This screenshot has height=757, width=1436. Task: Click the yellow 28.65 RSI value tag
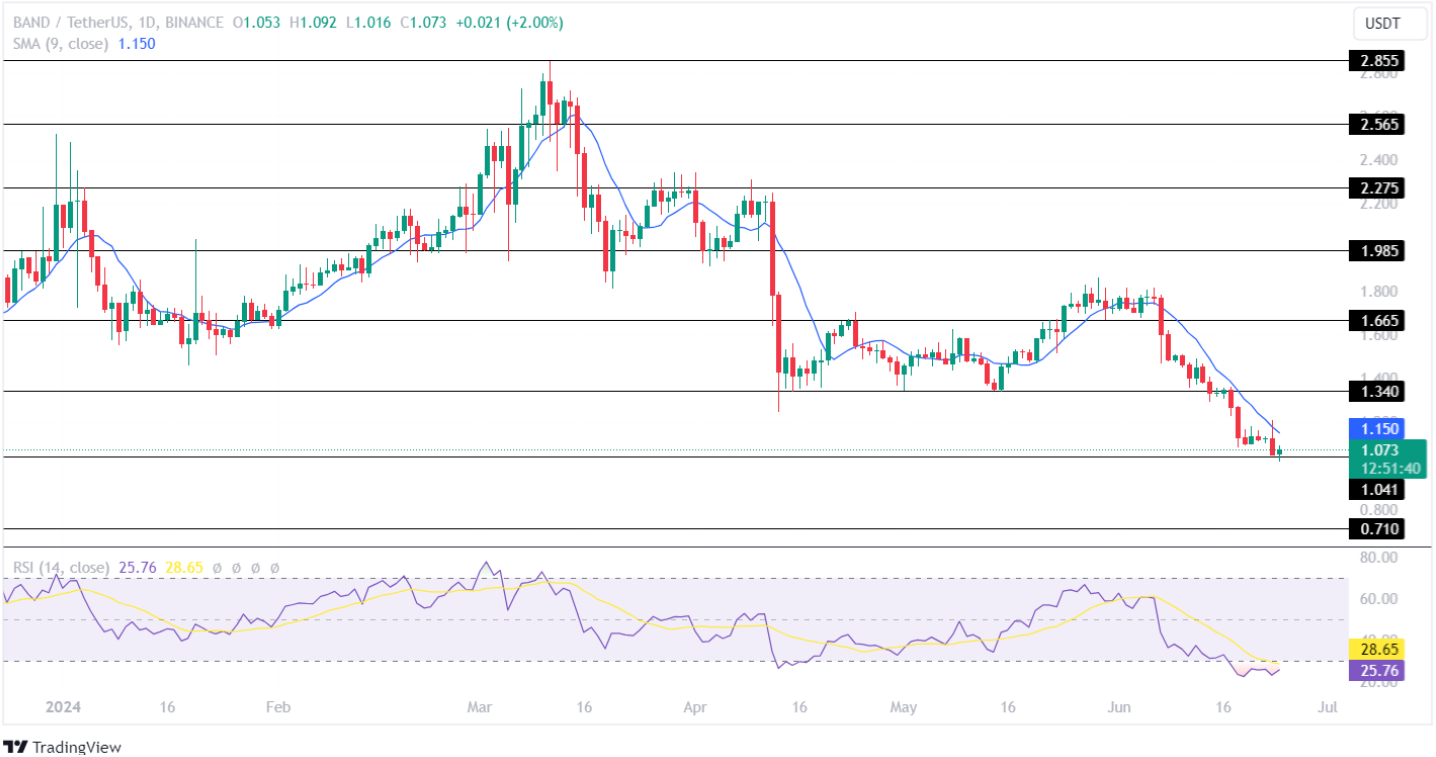(1376, 648)
